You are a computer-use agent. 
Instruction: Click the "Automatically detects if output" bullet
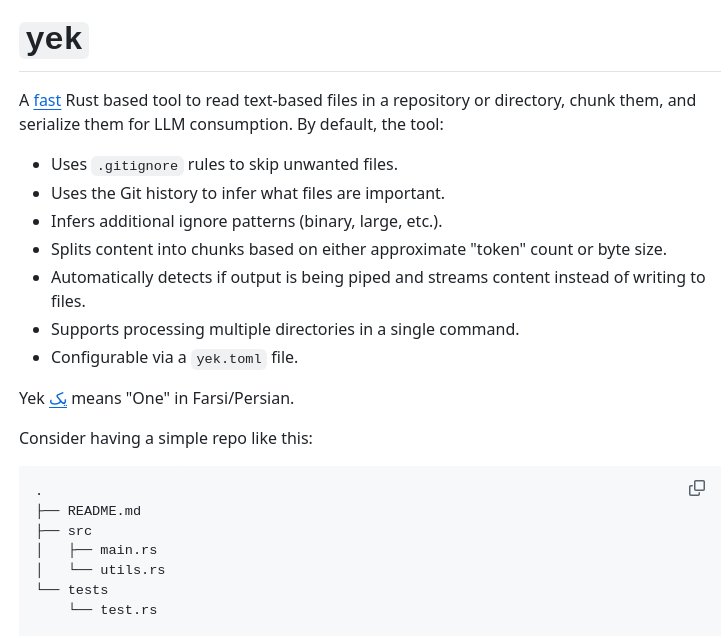point(378,289)
